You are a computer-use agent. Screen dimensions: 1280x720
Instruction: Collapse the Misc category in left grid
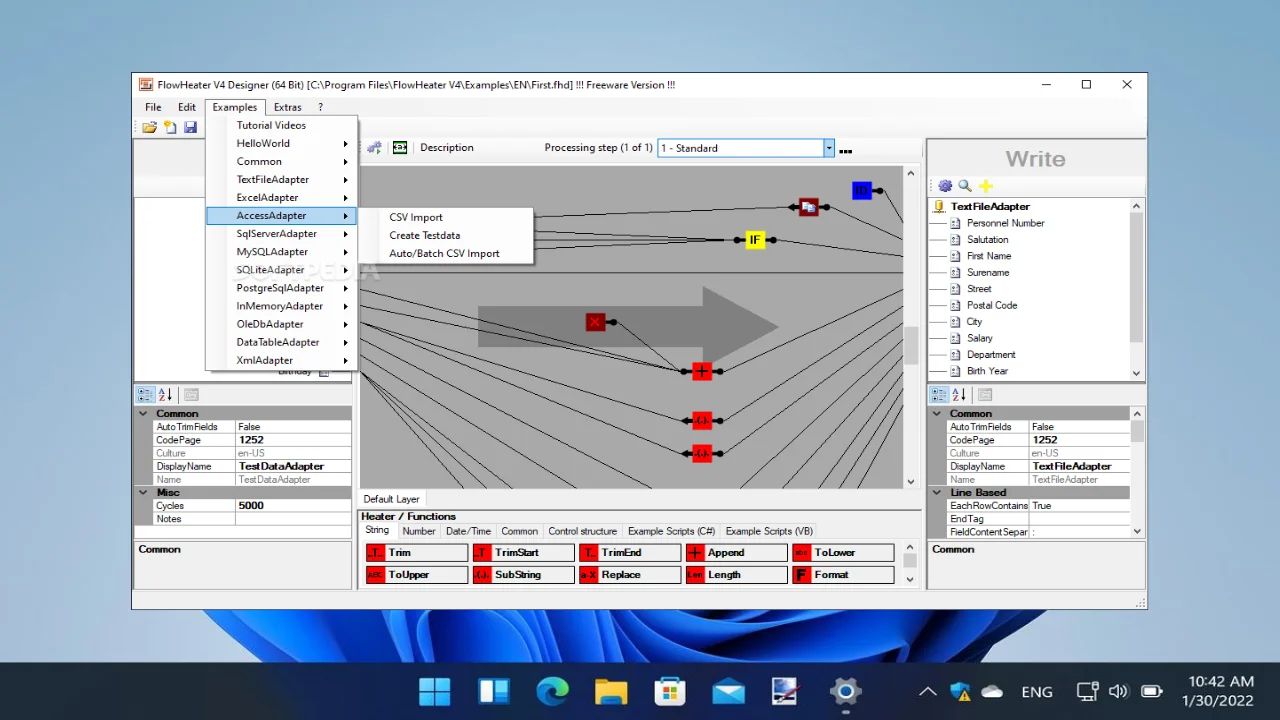[143, 492]
